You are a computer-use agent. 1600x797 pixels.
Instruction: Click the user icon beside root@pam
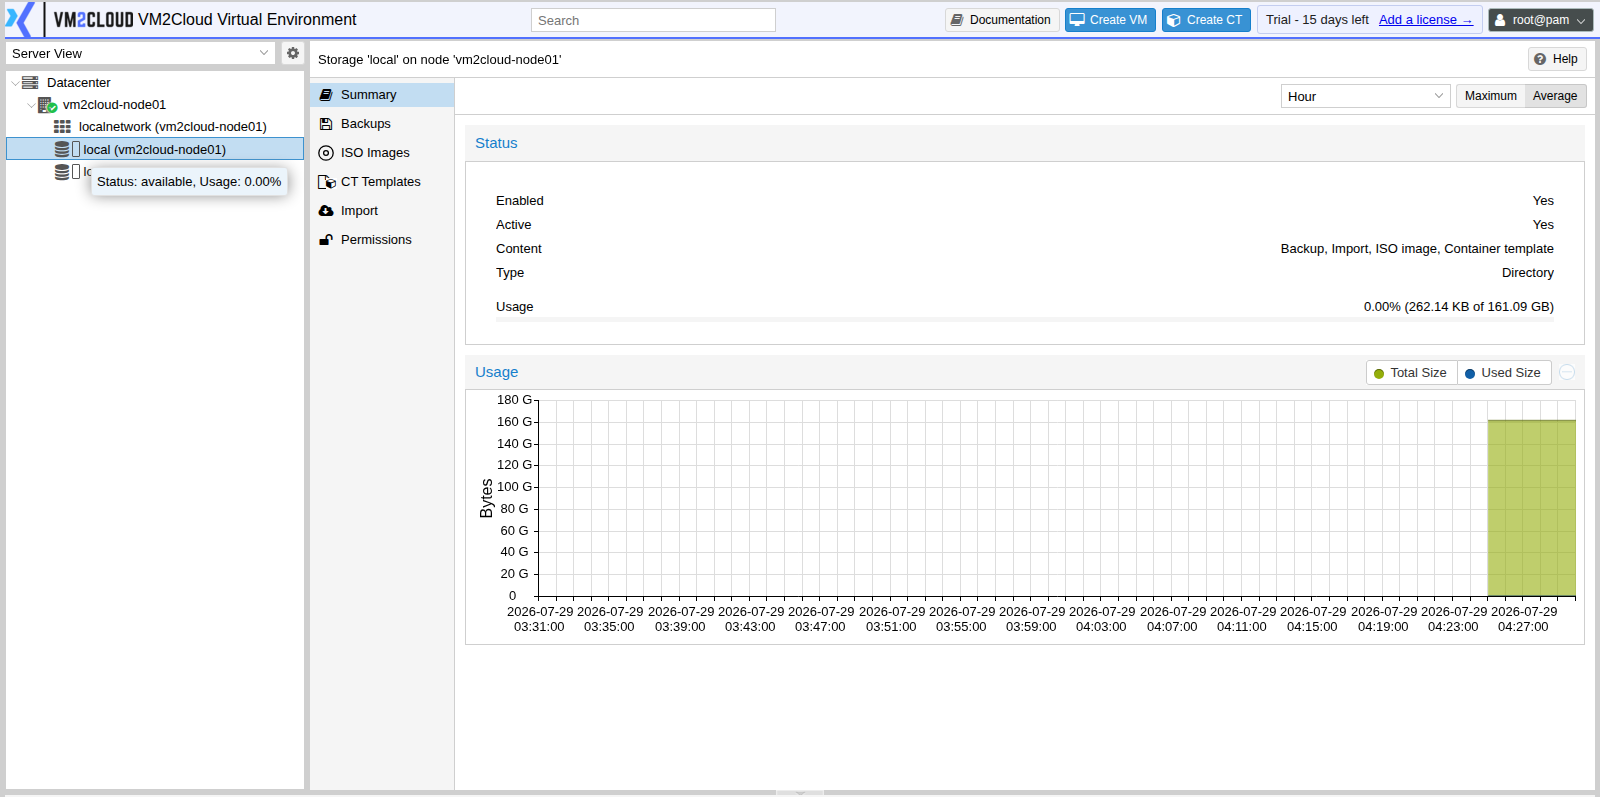(x=1500, y=20)
